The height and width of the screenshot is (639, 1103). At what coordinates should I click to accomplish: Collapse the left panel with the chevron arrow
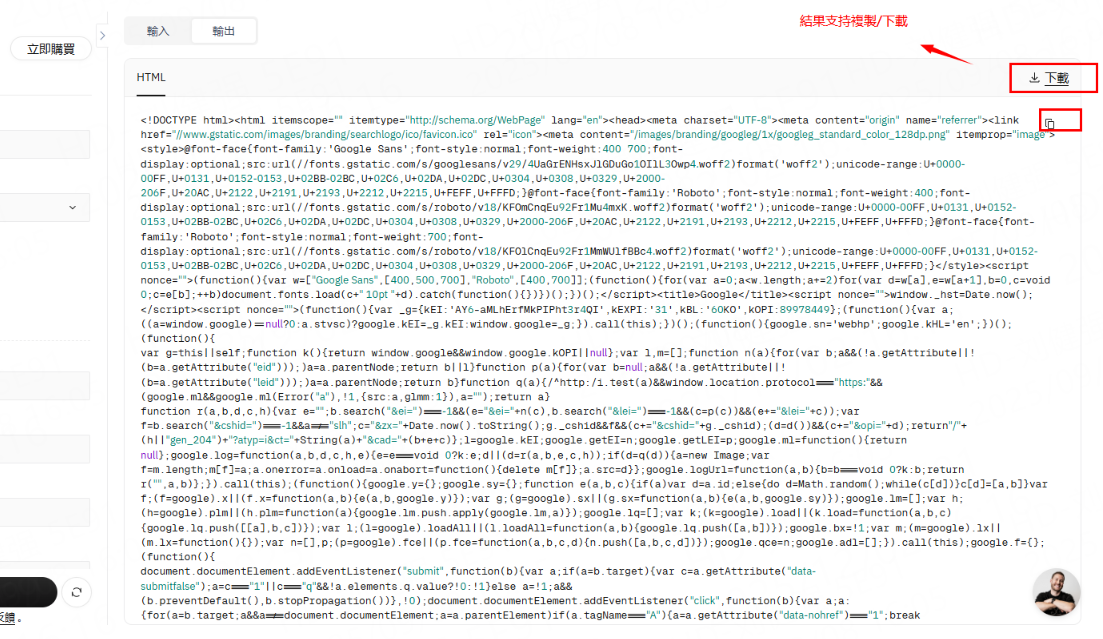click(102, 36)
